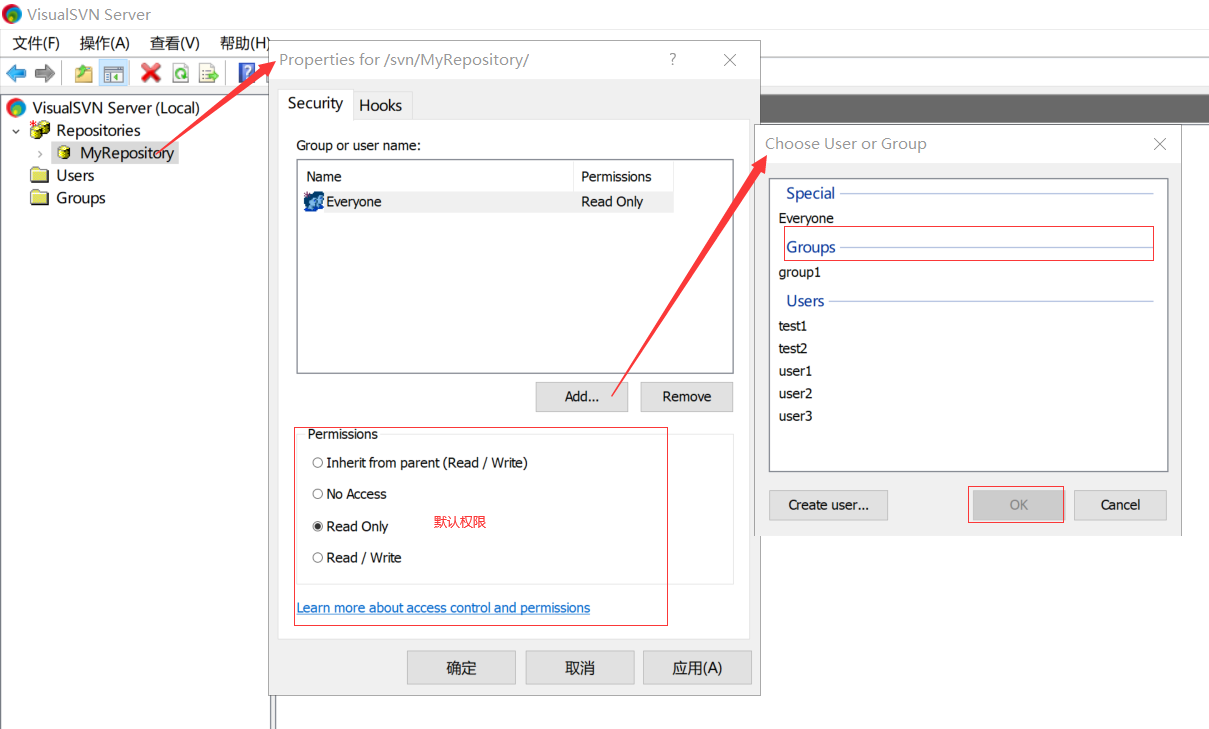Expand the MyRepository tree node
The height and width of the screenshot is (729, 1209).
point(40,153)
